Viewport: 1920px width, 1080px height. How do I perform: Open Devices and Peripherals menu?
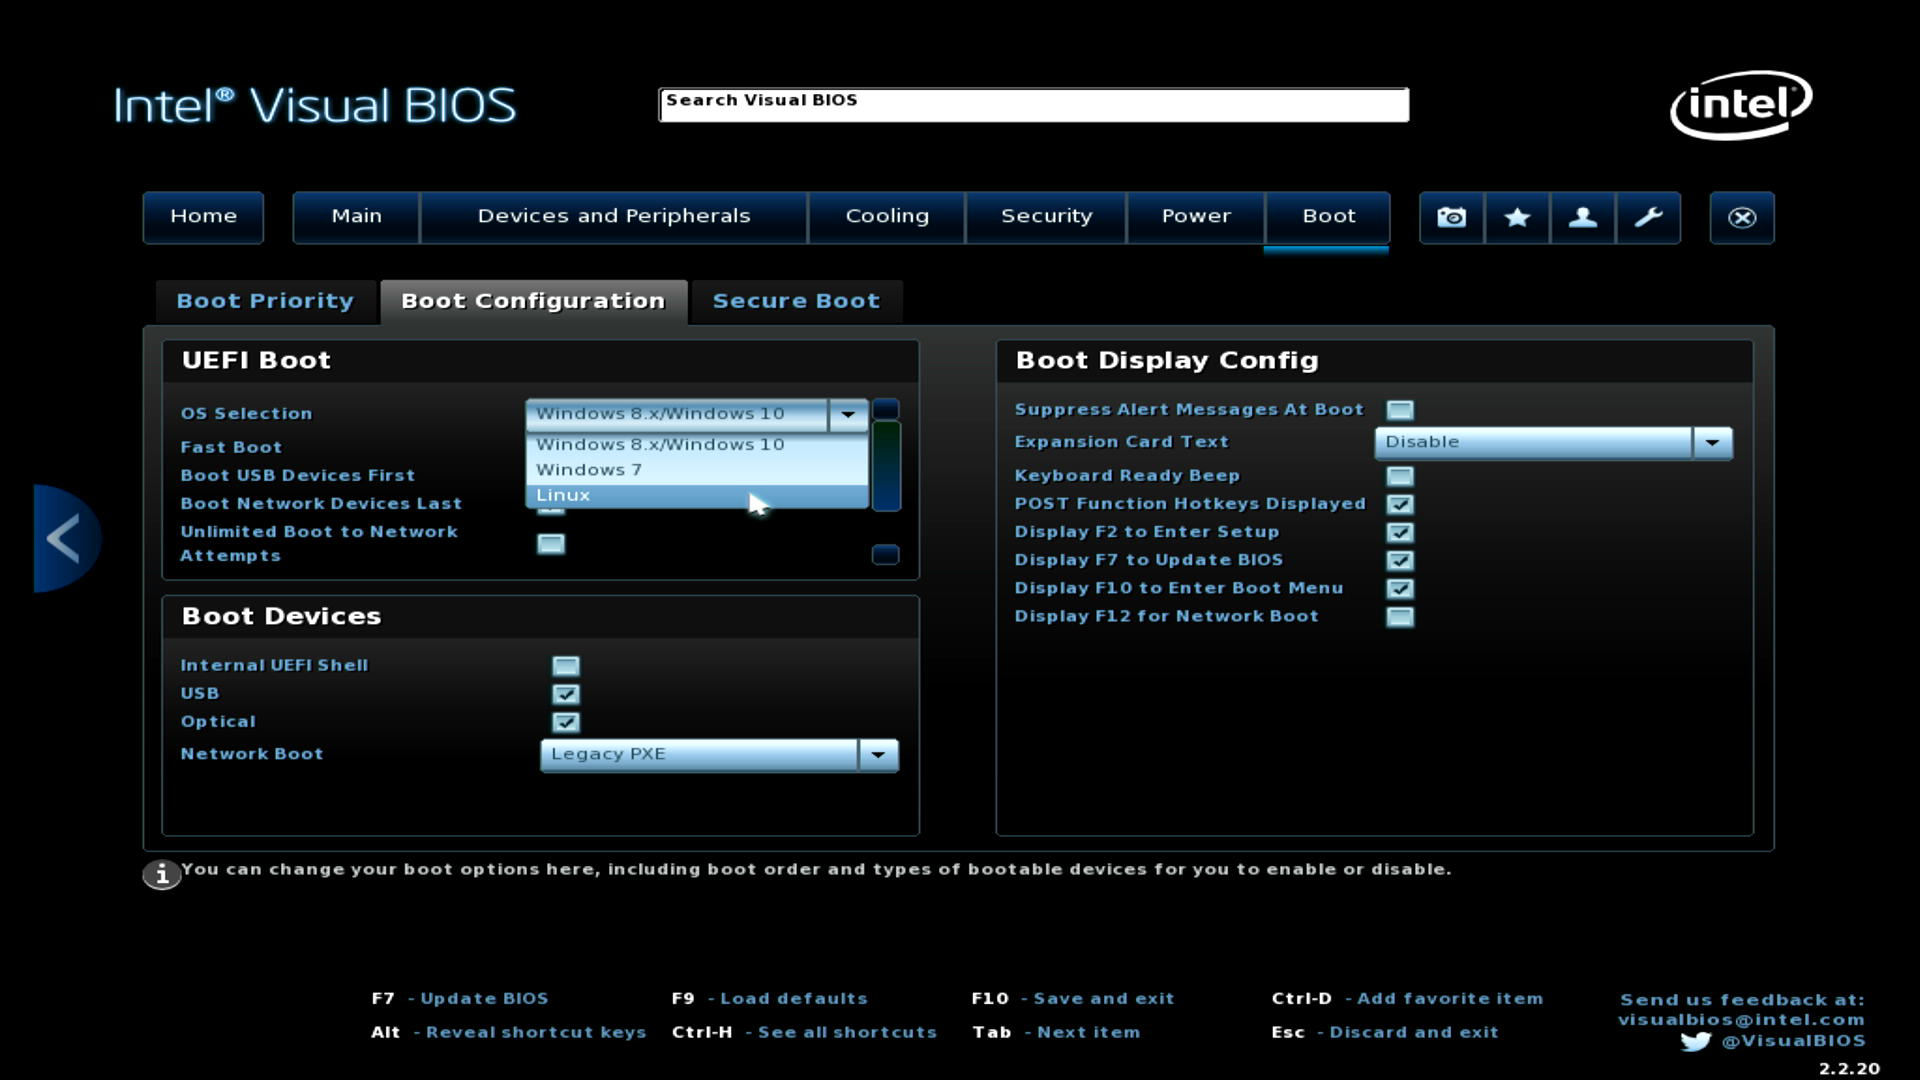613,217
